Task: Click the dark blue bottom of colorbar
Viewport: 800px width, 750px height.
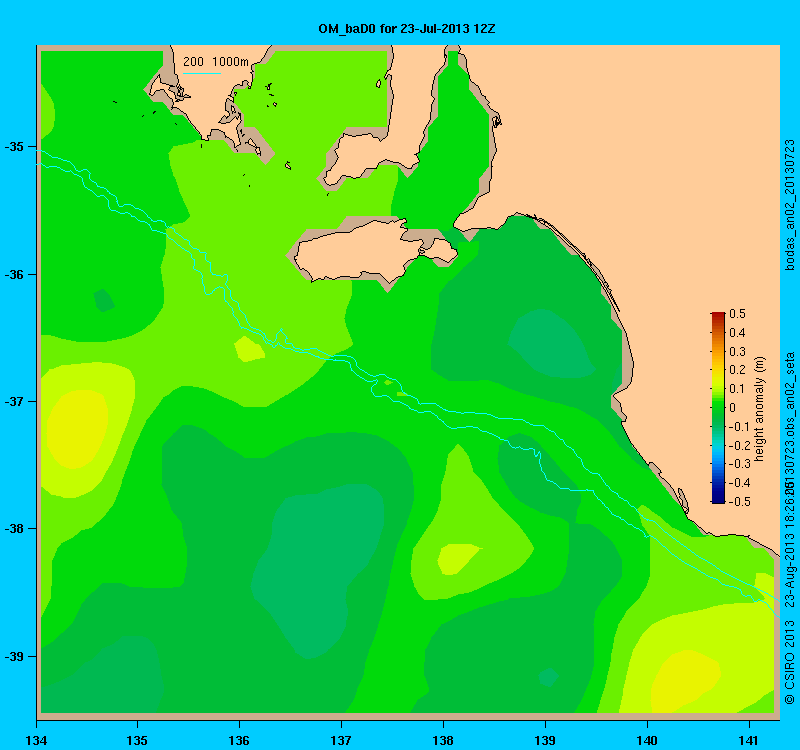Action: 718,498
